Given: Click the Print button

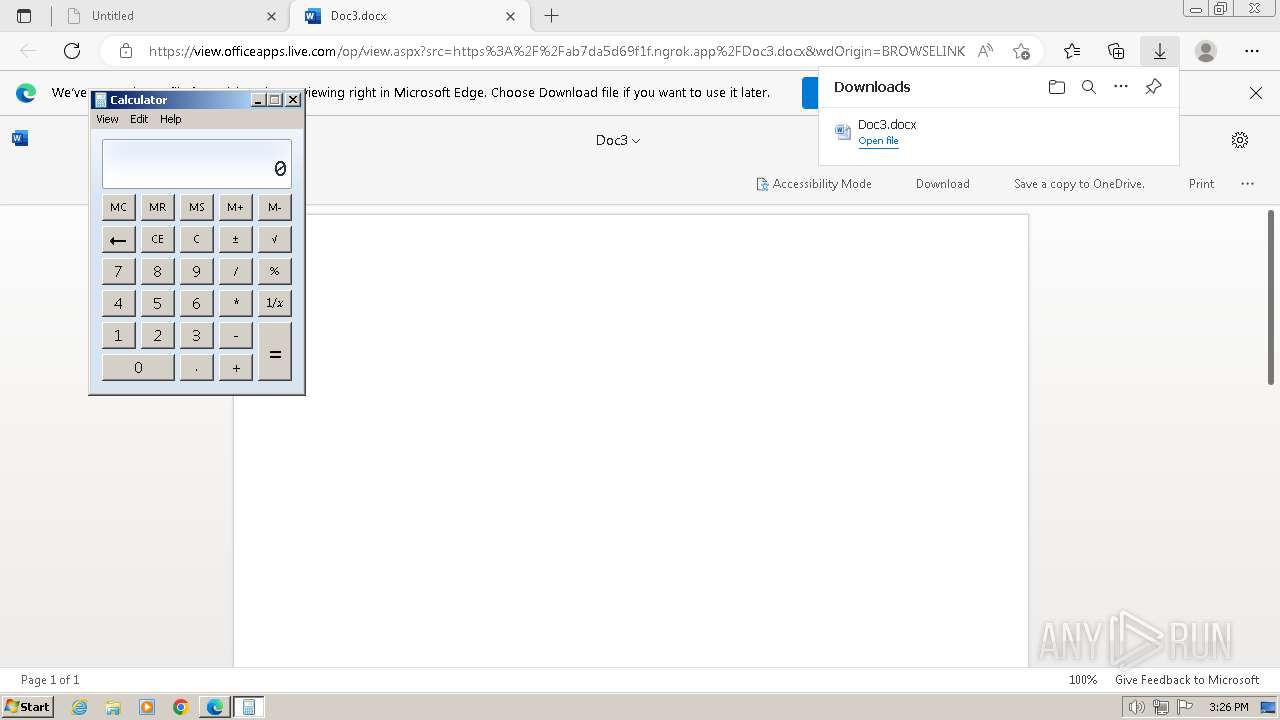Looking at the screenshot, I should (1201, 184).
